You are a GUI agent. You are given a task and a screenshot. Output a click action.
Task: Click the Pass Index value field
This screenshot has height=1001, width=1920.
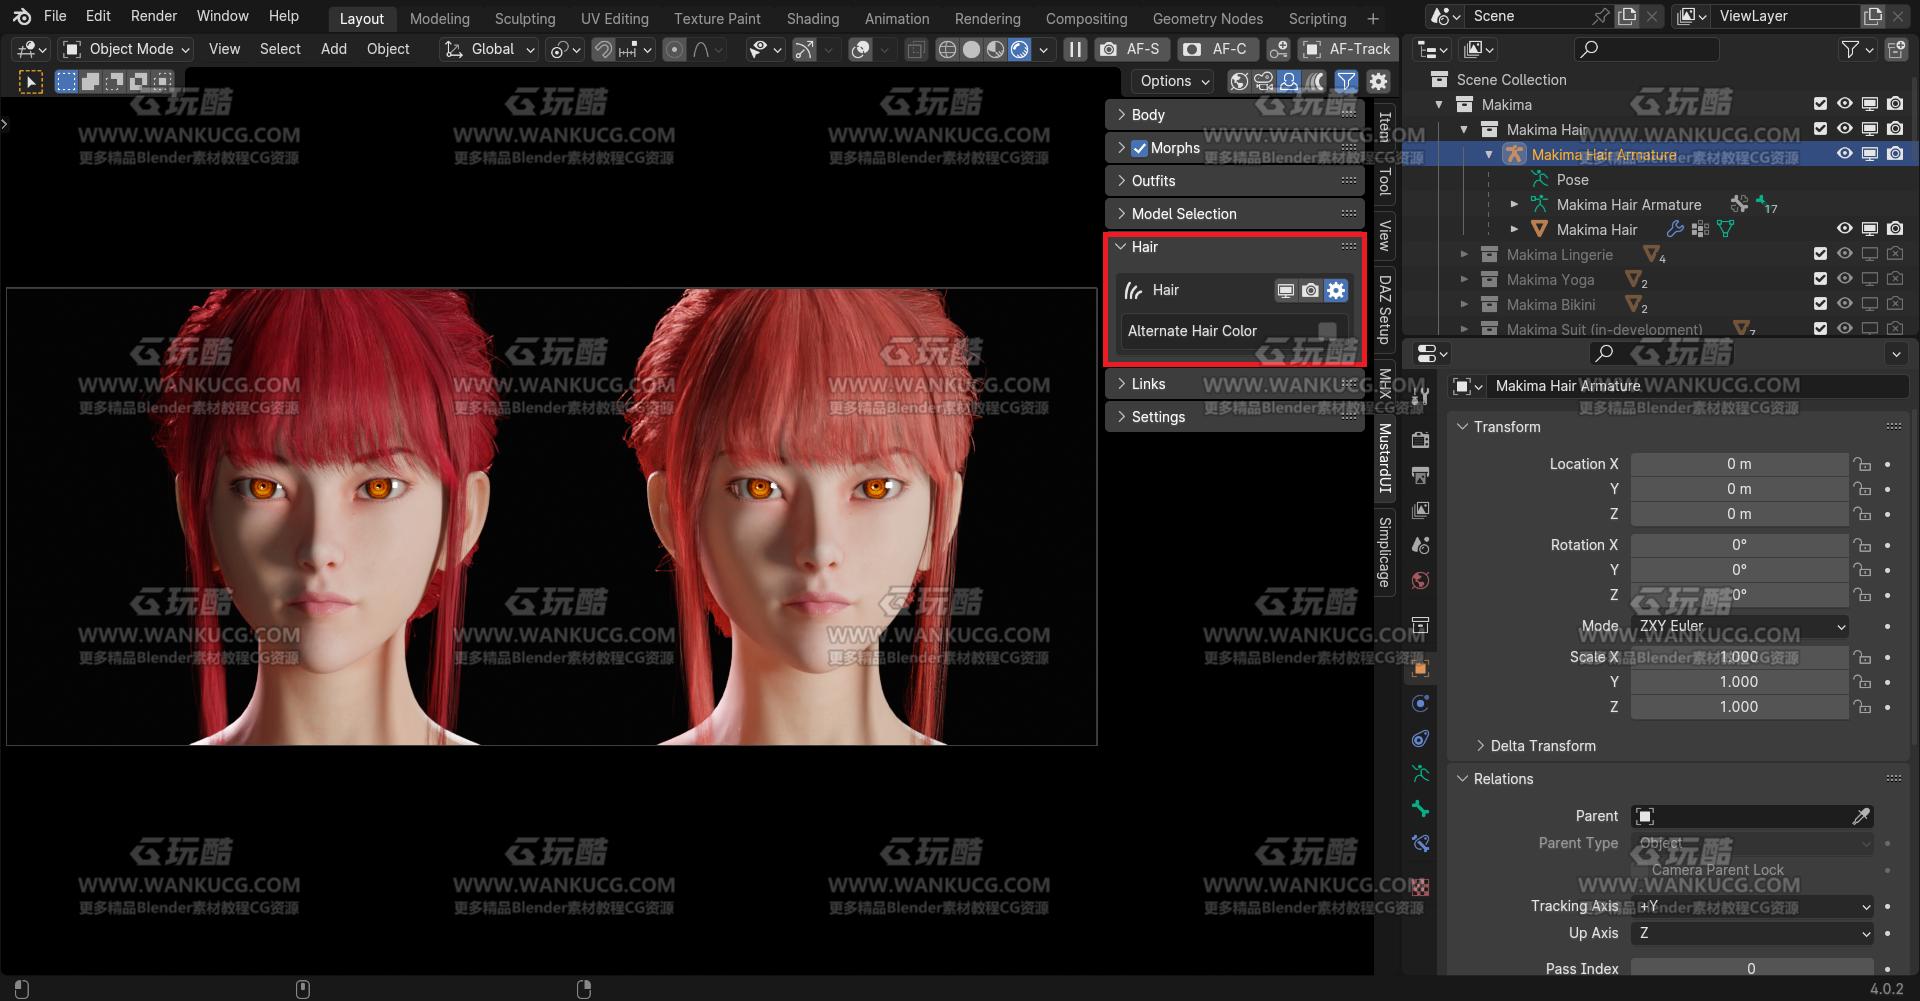coord(1752,968)
